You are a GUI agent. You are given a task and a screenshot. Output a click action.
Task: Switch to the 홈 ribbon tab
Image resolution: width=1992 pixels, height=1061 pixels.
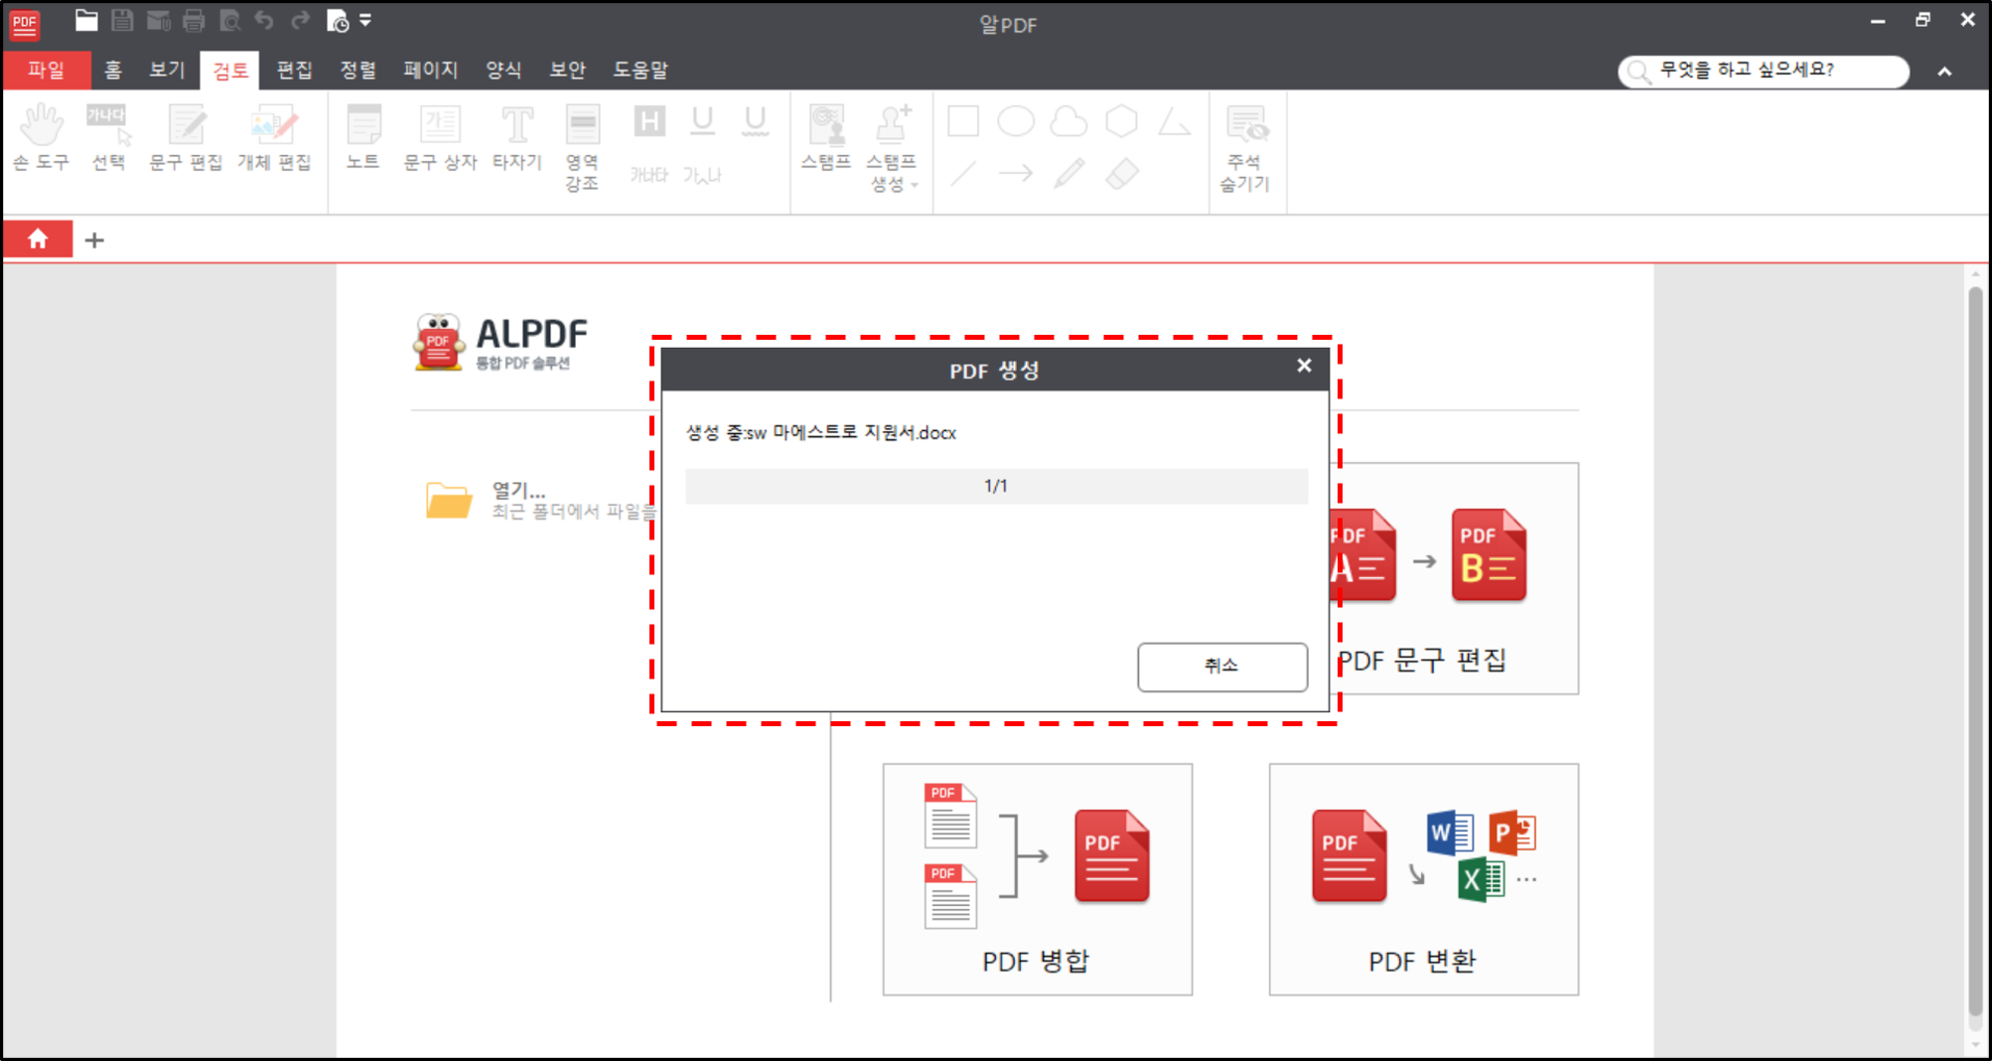(112, 70)
